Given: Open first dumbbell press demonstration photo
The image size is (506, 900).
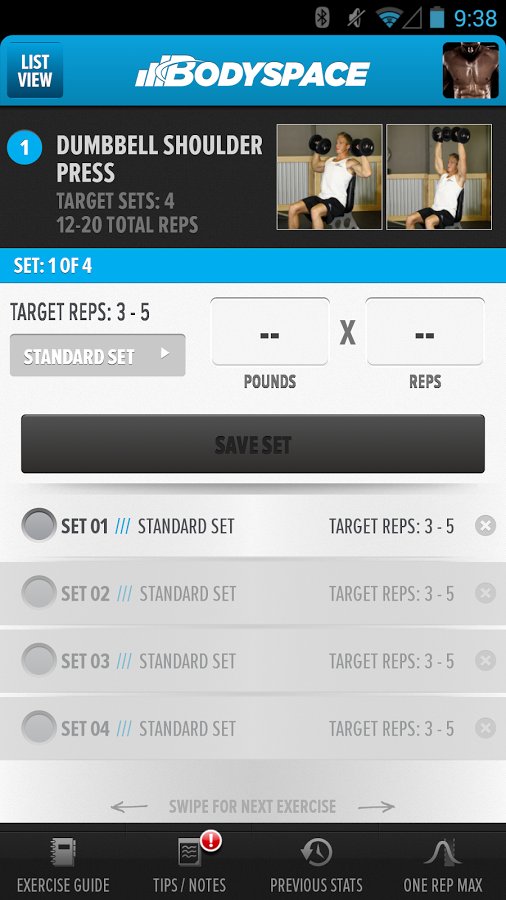Looking at the screenshot, I should click(x=329, y=177).
